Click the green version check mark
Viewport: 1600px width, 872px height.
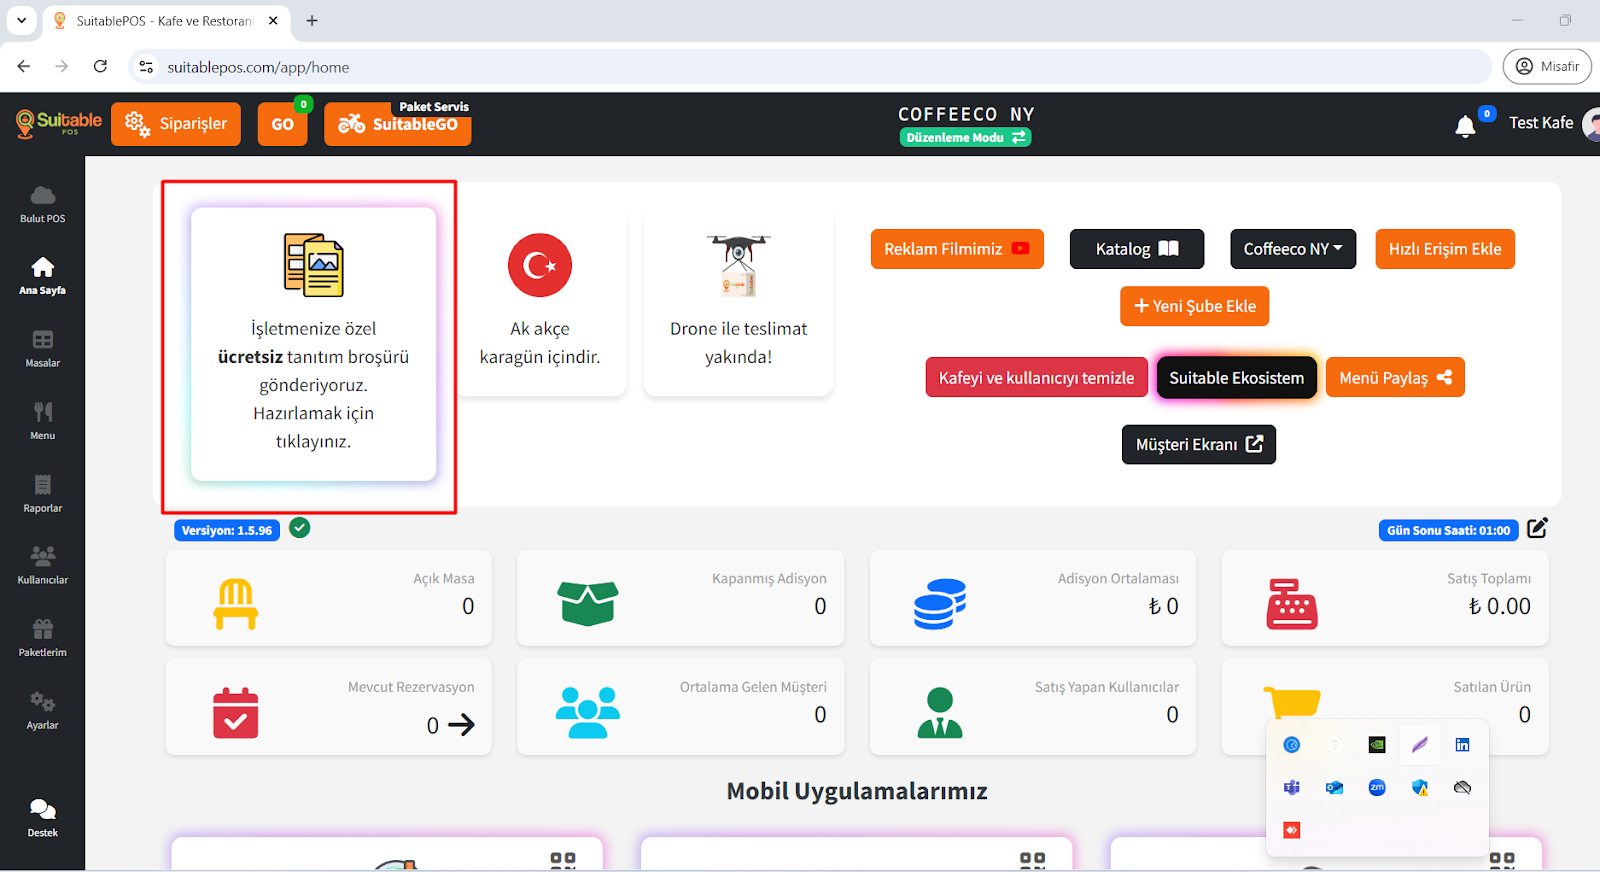(x=300, y=528)
